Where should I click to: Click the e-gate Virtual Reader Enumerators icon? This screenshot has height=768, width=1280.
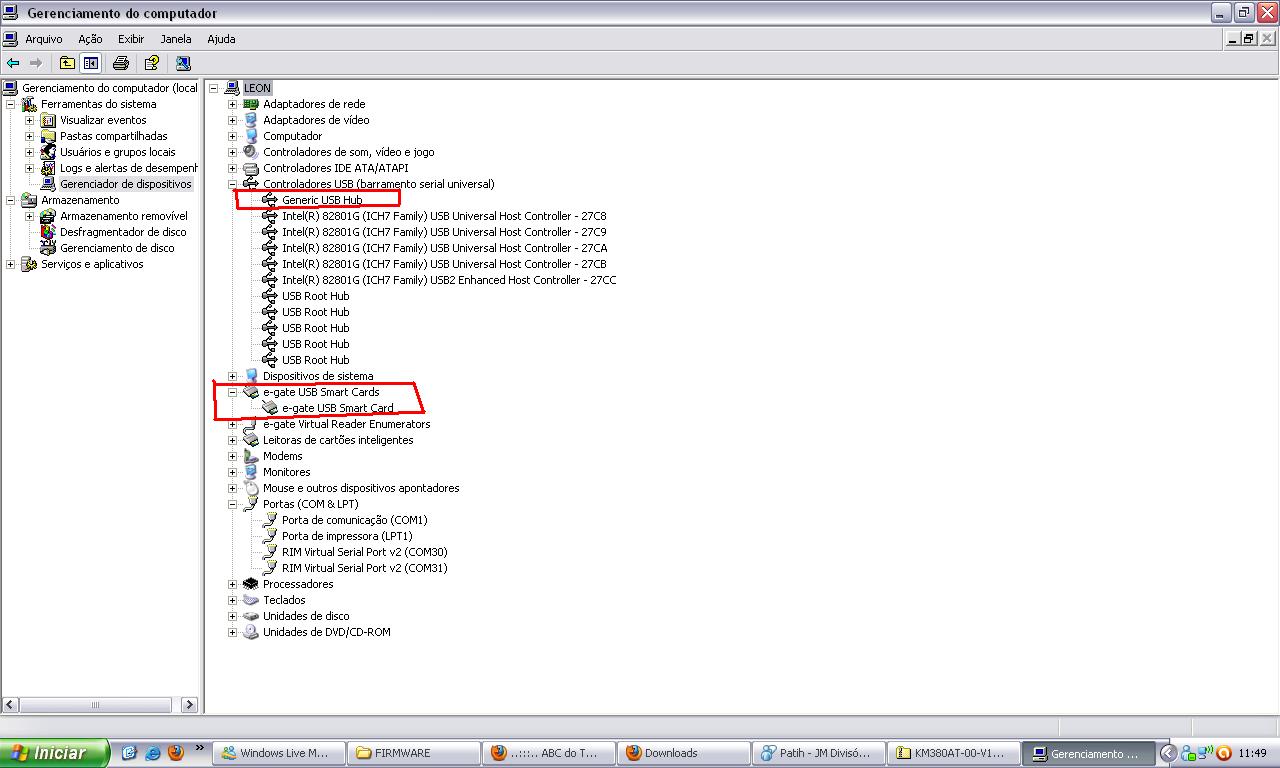(251, 424)
